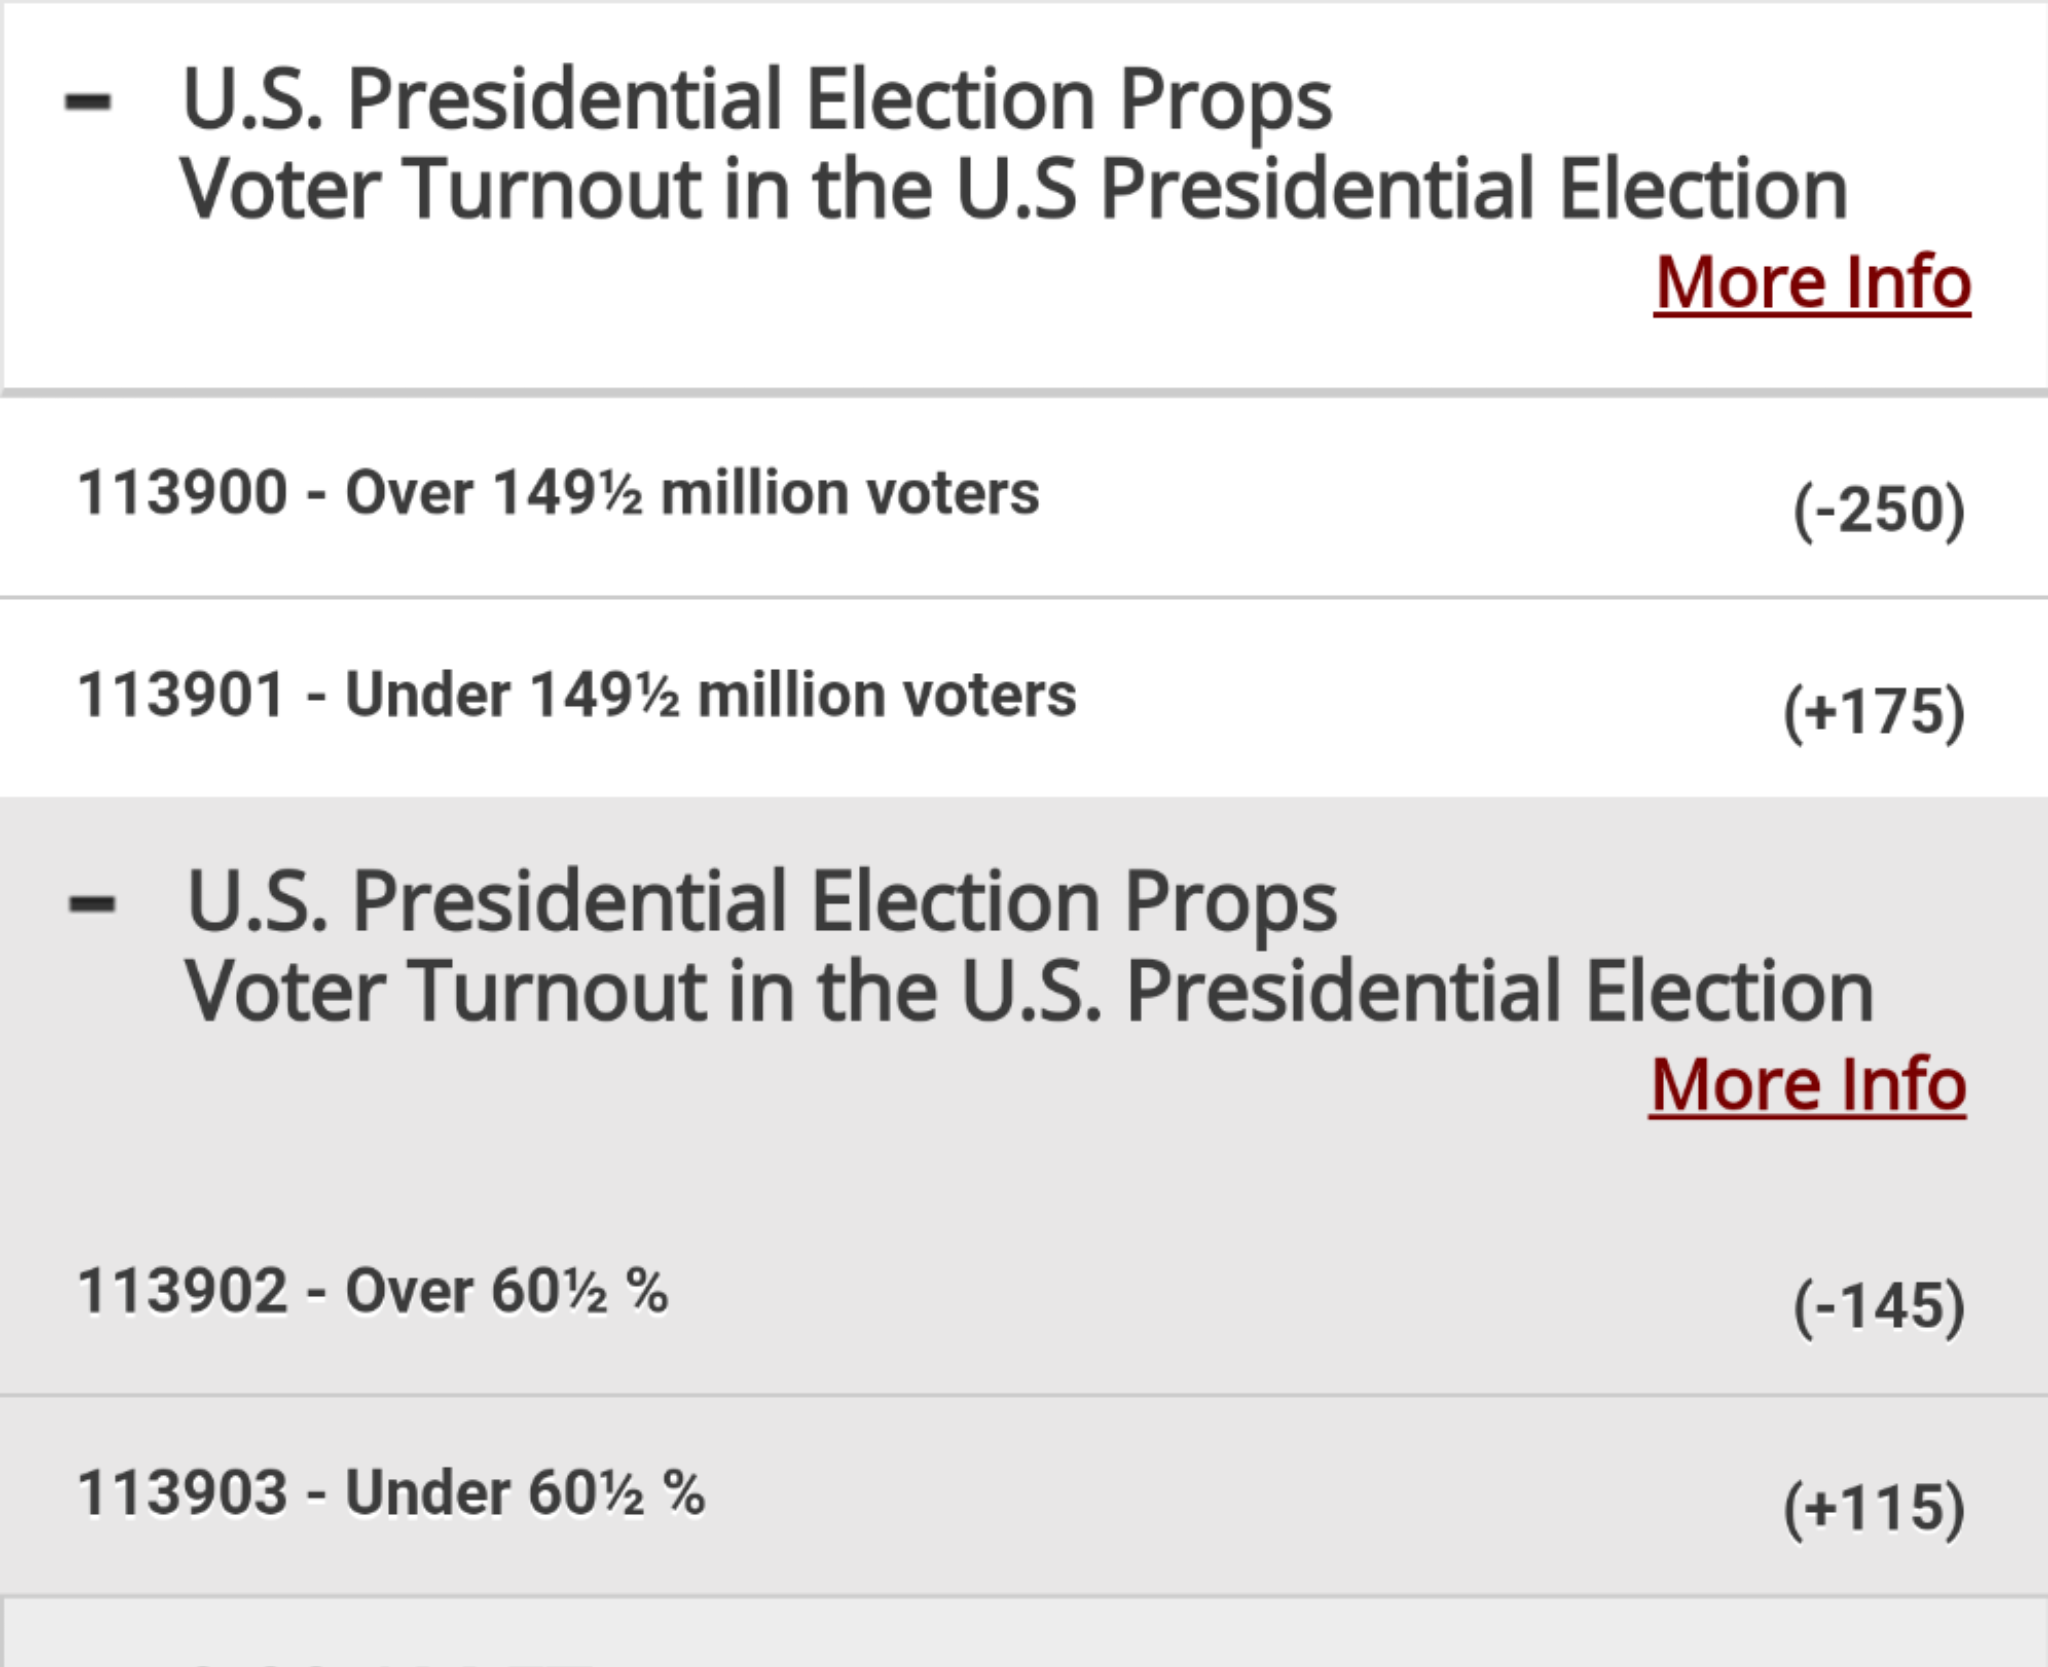Viewport: 2048px width, 1667px height.
Task: Click bet number 113903
Action: [183, 1493]
